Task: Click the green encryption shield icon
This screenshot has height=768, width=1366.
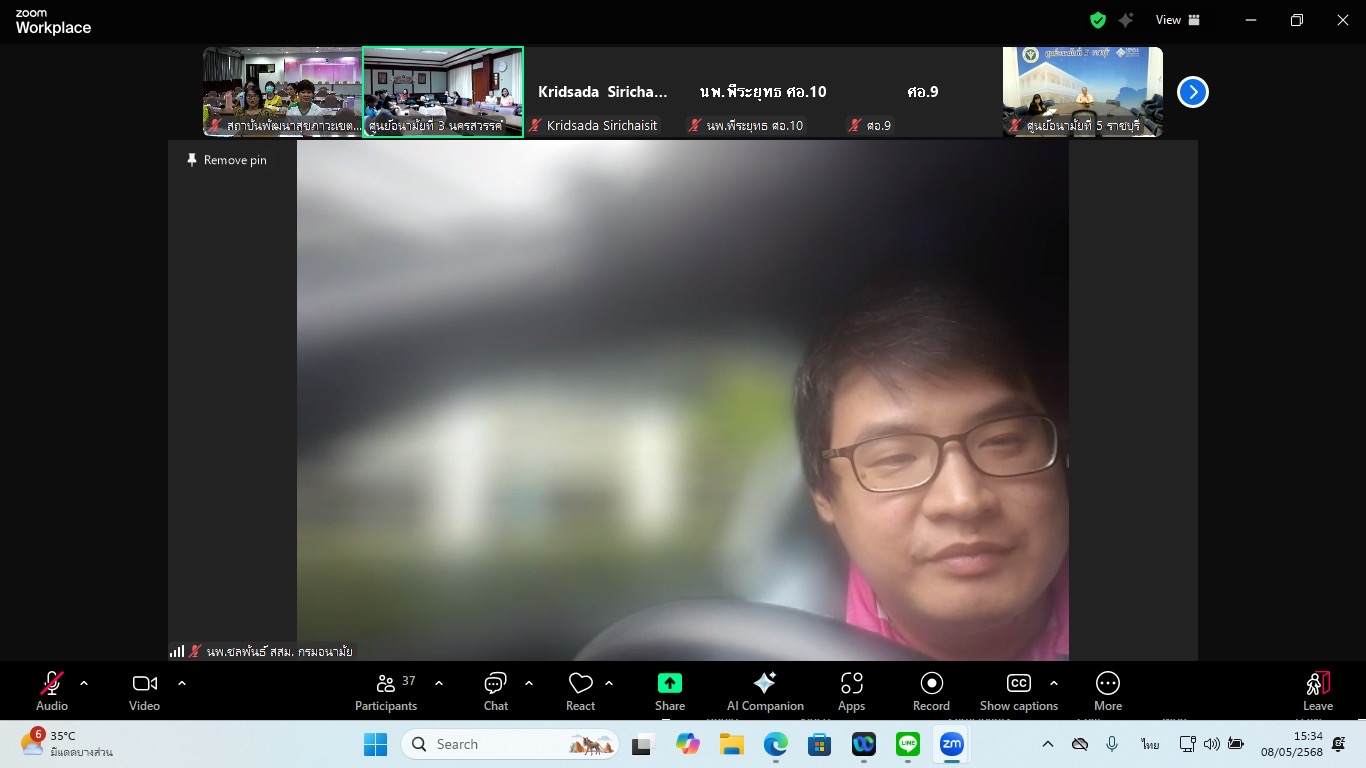Action: 1098,20
